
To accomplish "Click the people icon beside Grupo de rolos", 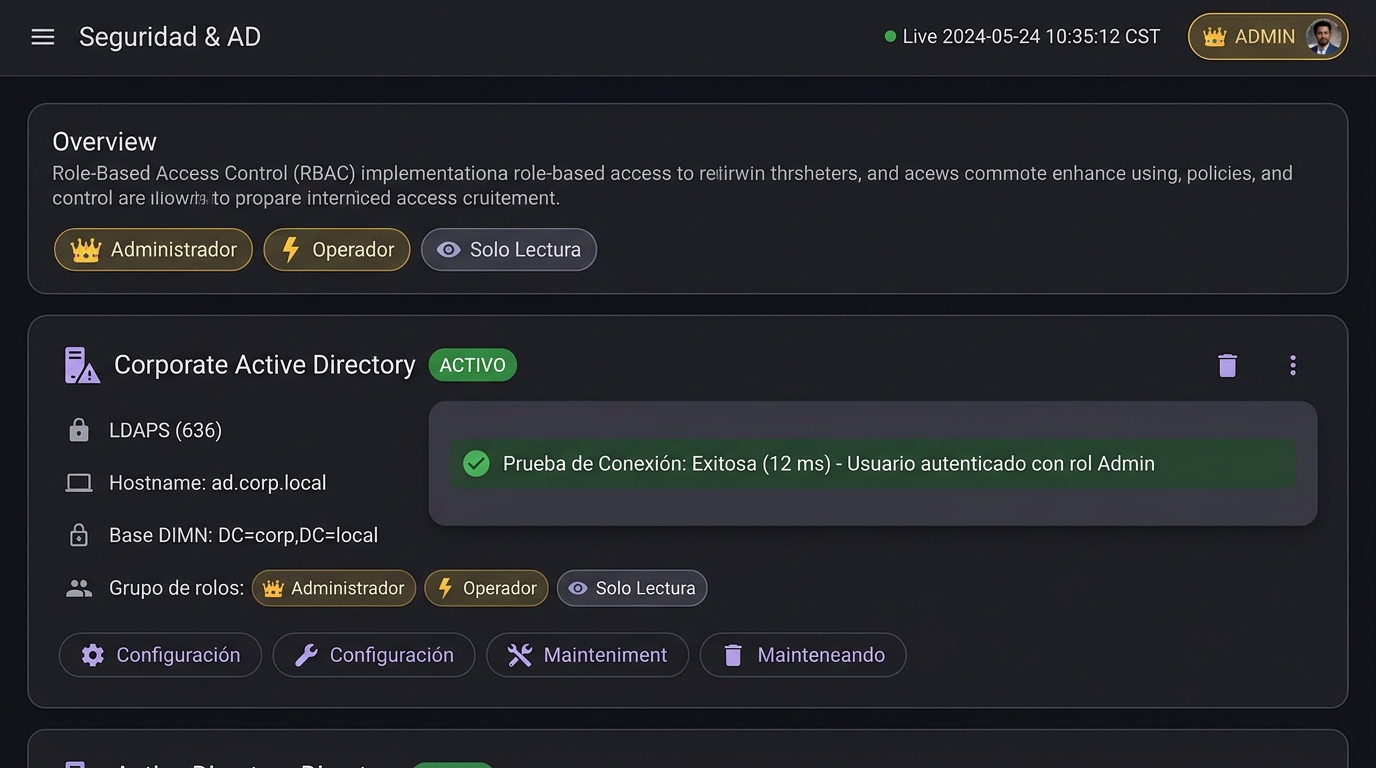I will [x=79, y=588].
